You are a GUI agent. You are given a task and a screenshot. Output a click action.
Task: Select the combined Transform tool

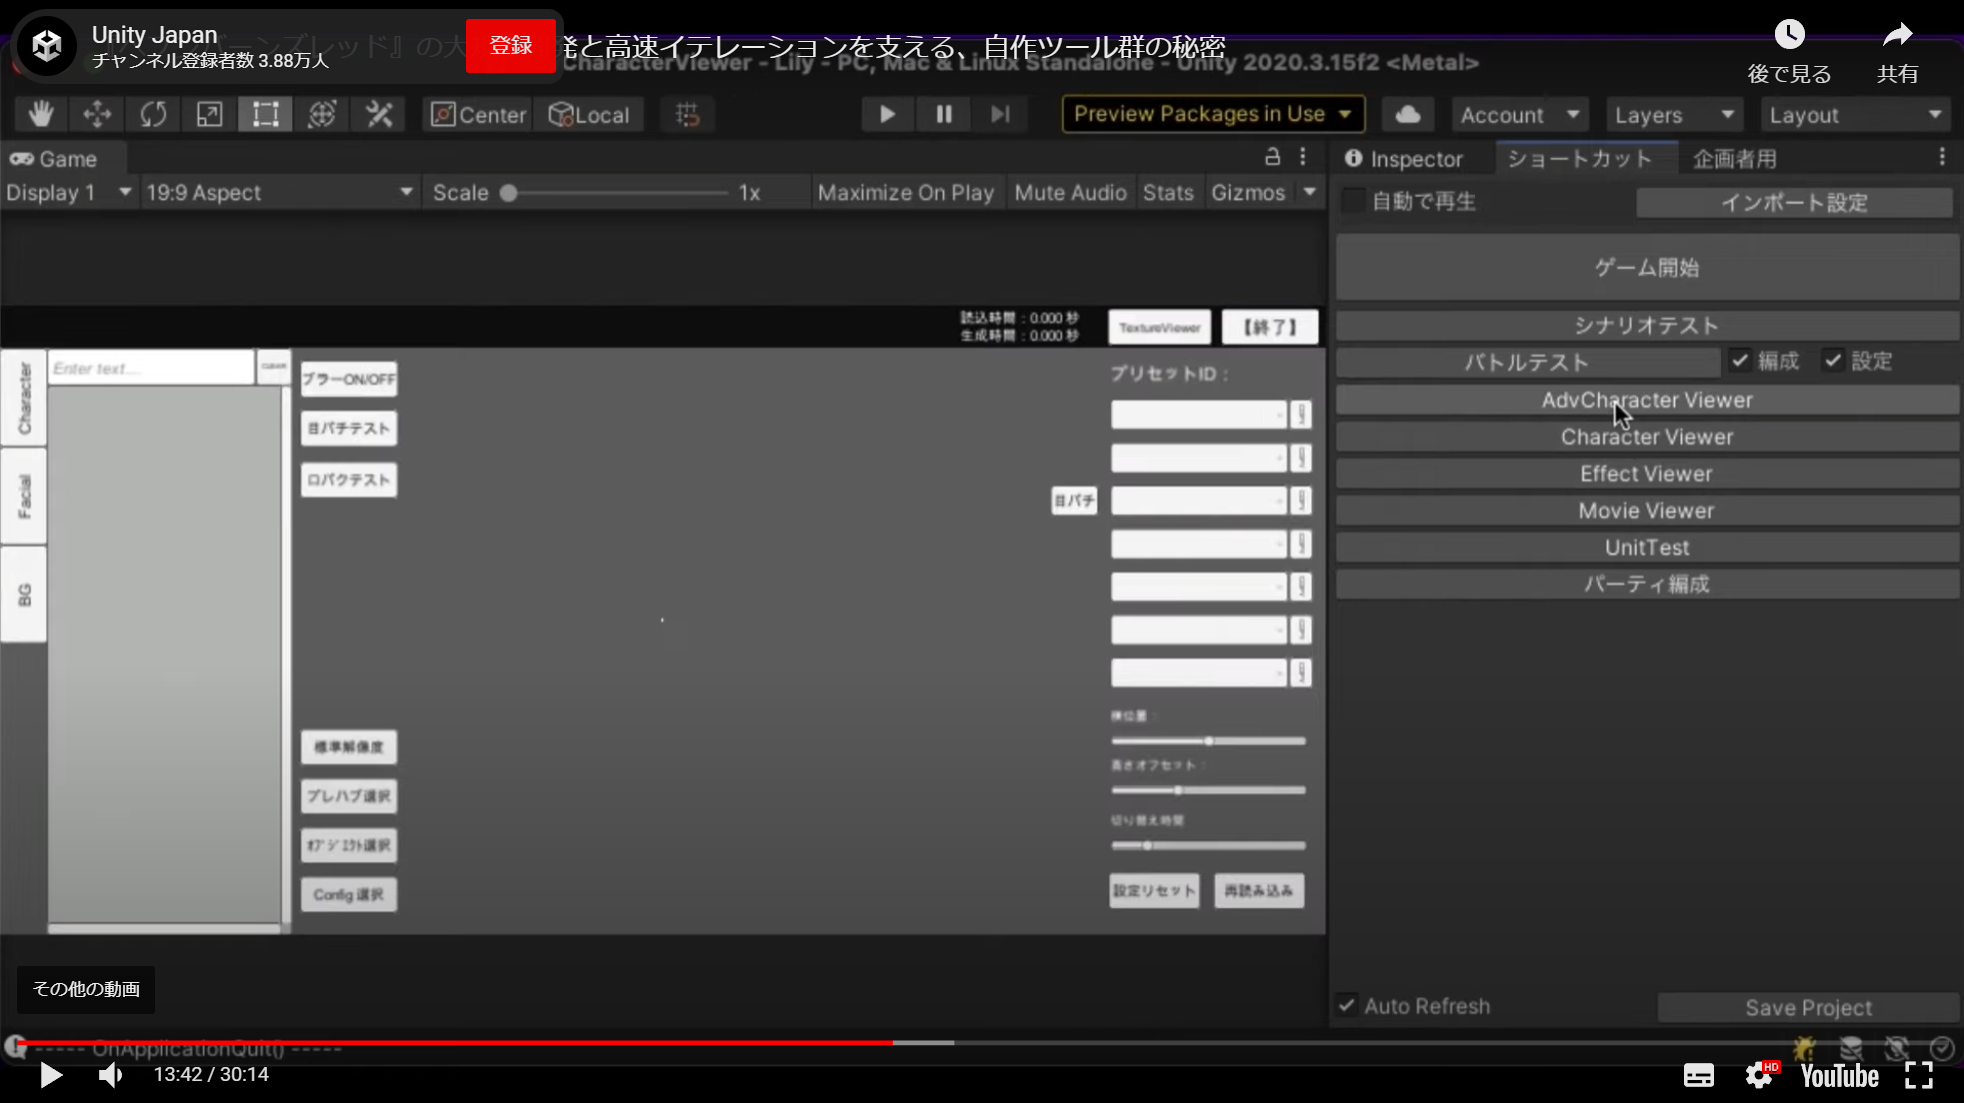[321, 114]
